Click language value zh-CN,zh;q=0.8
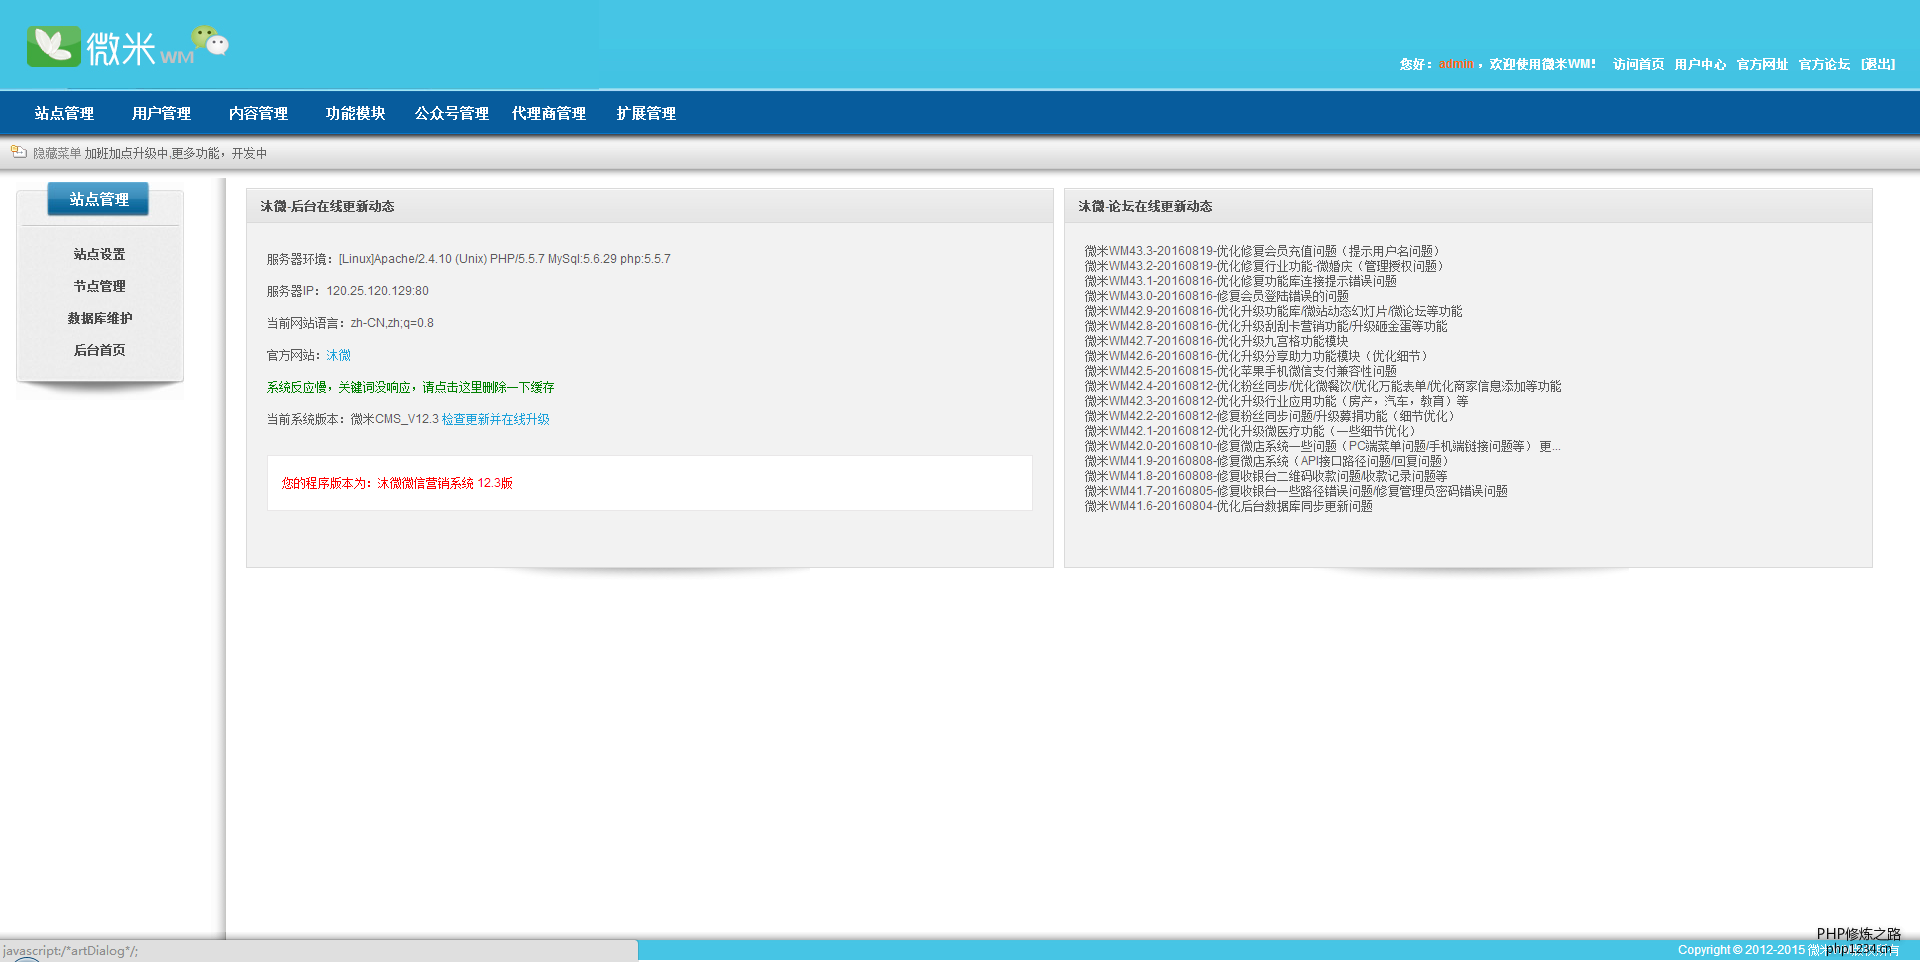This screenshot has width=1920, height=962. (392, 323)
